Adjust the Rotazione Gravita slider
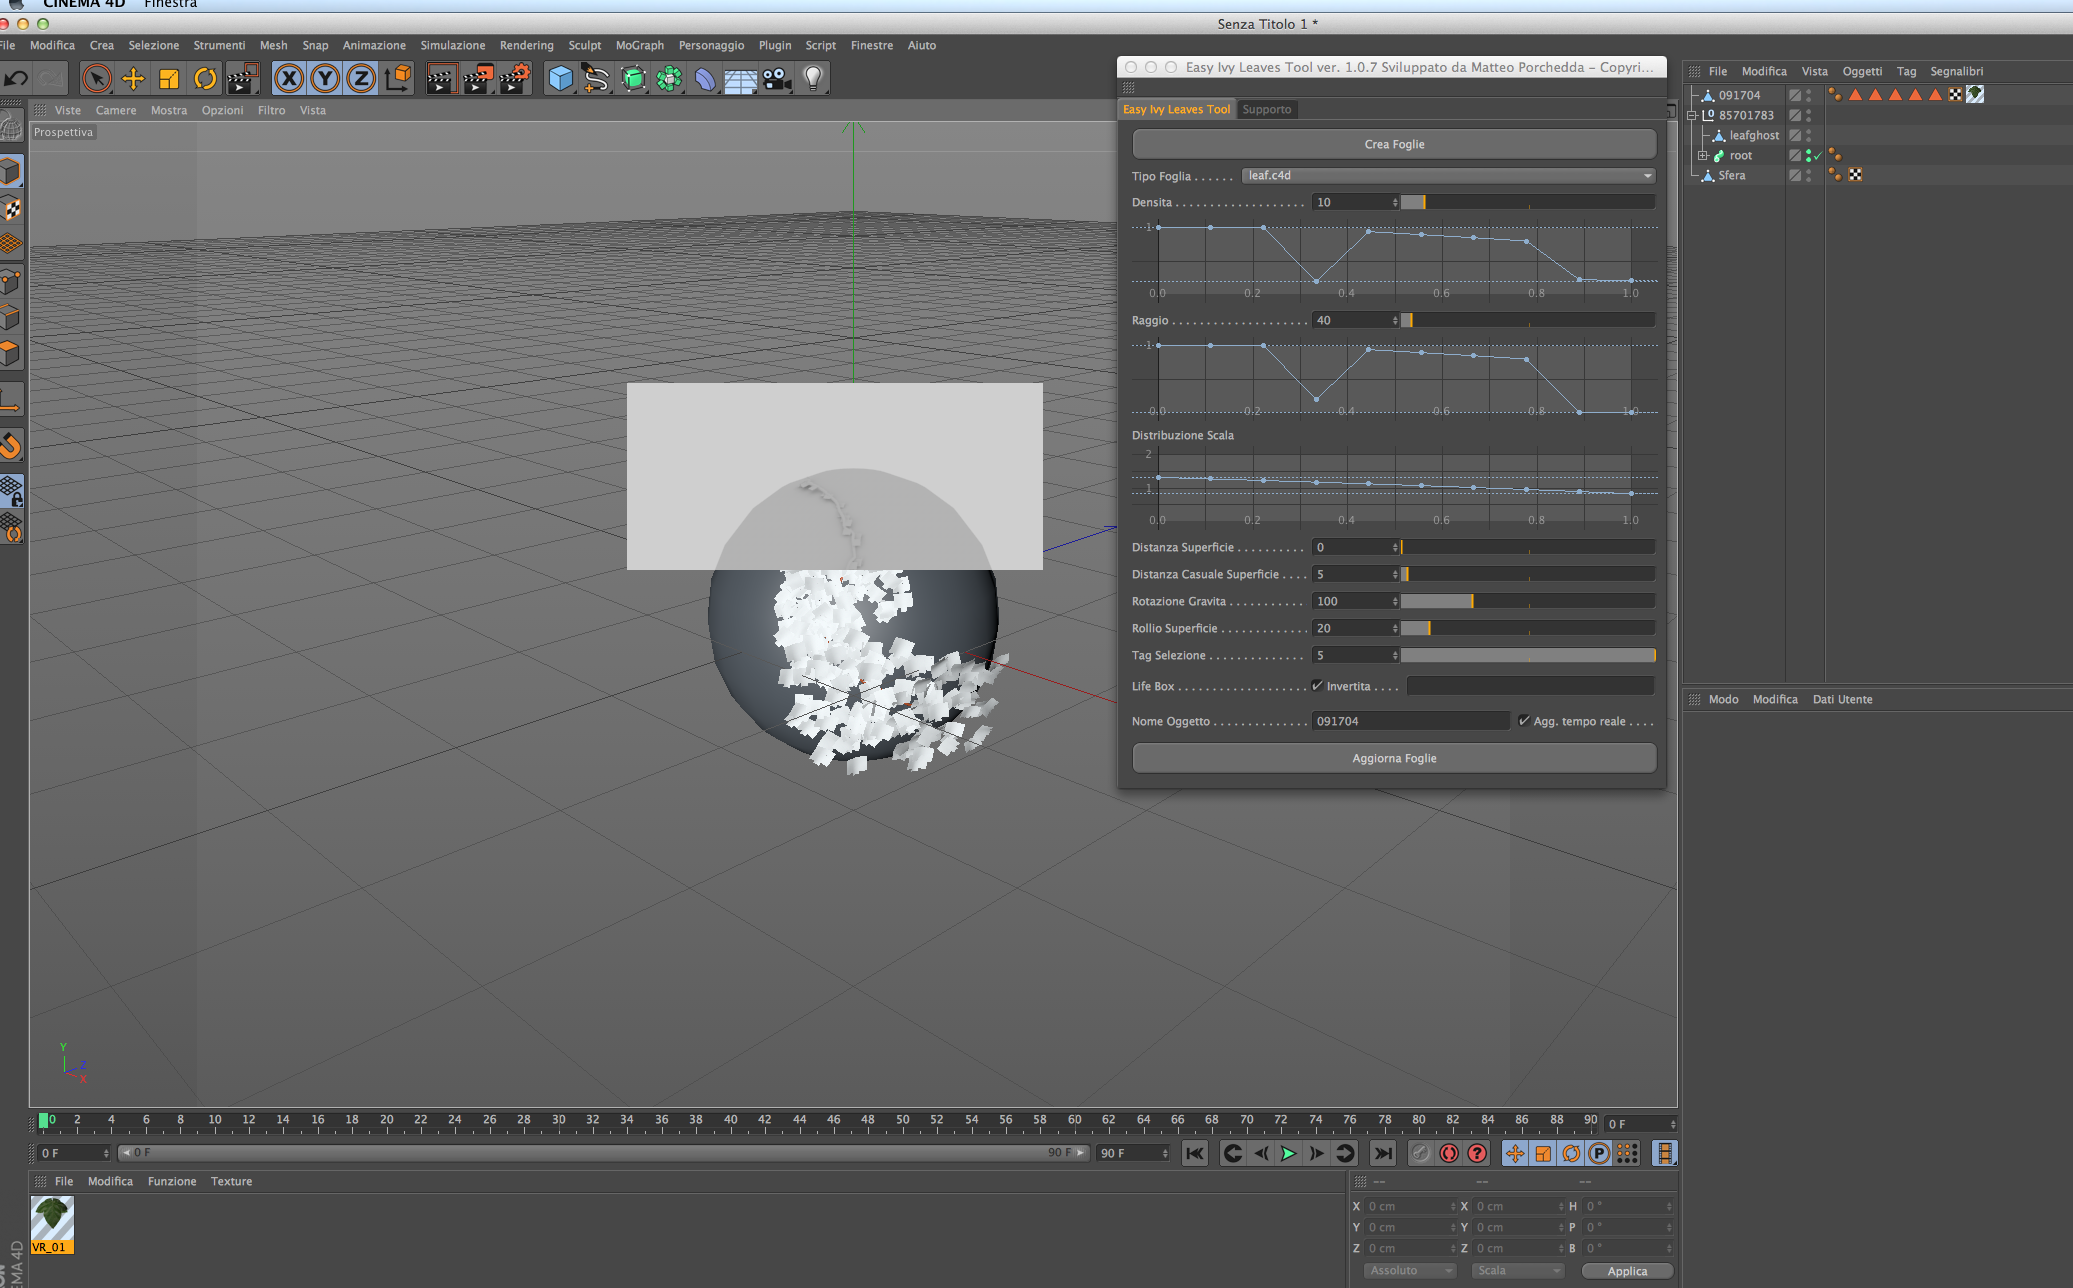This screenshot has height=1288, width=2073. (x=1472, y=601)
